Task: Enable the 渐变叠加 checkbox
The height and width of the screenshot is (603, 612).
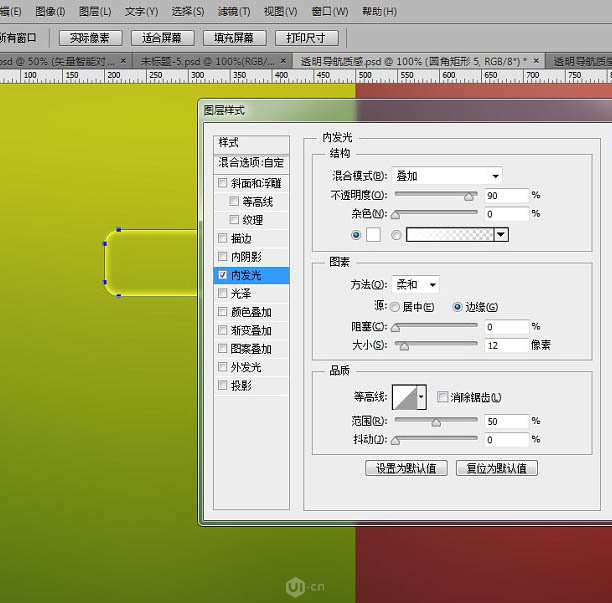Action: [222, 330]
